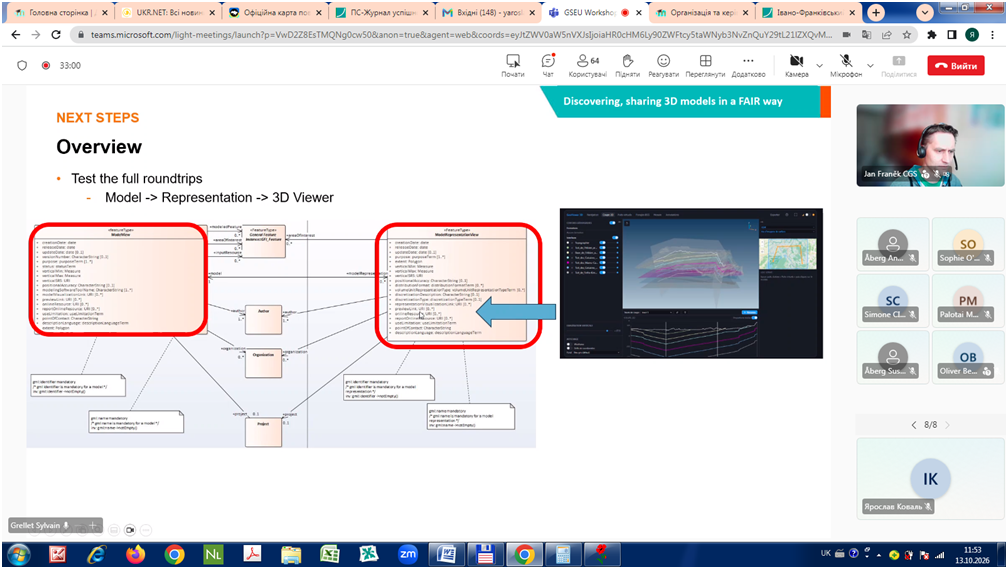Close the GSEU Workshop tab

[639, 12]
